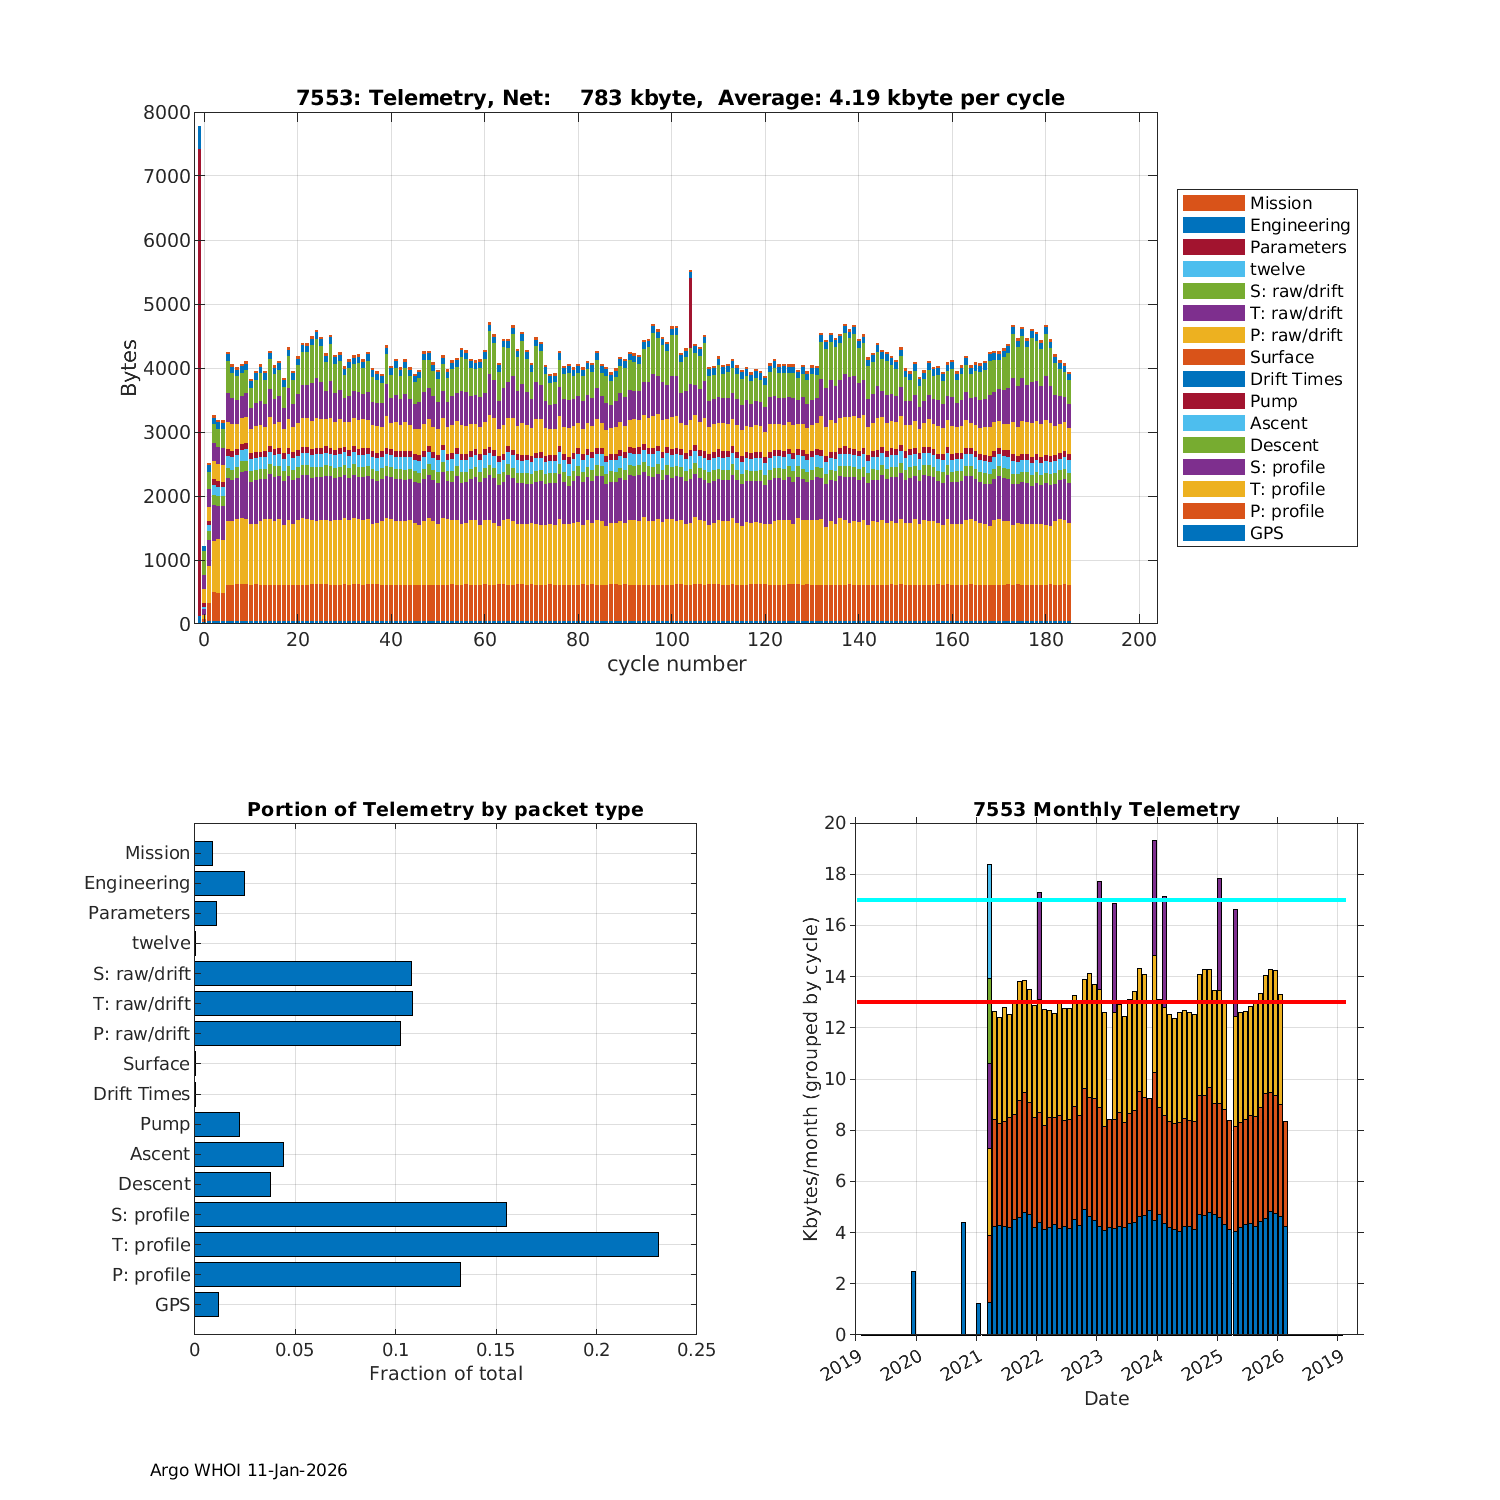Click 'Portion of Telemetry by packet type' title
This screenshot has height=1500, width=1500.
[445, 809]
